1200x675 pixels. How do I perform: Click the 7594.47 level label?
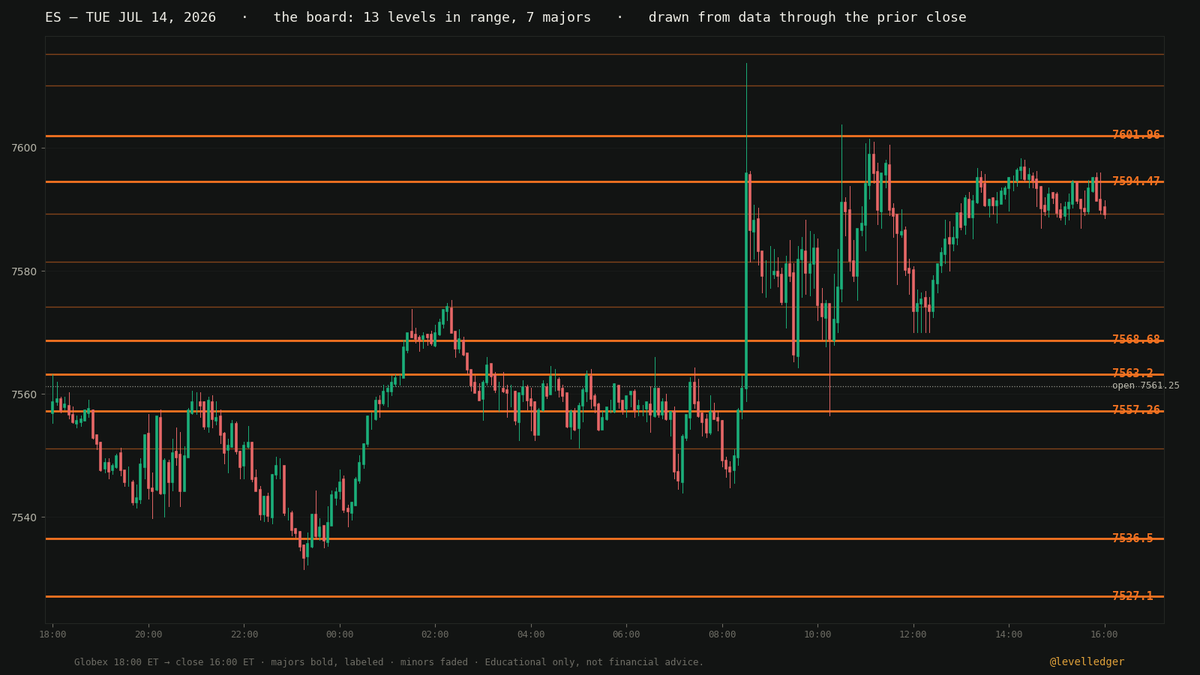[1136, 181]
